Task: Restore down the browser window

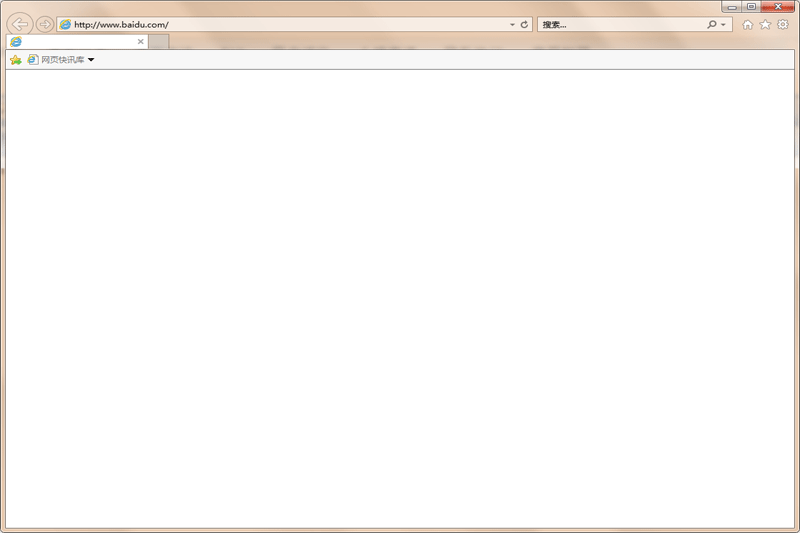Action: pyautogui.click(x=751, y=7)
